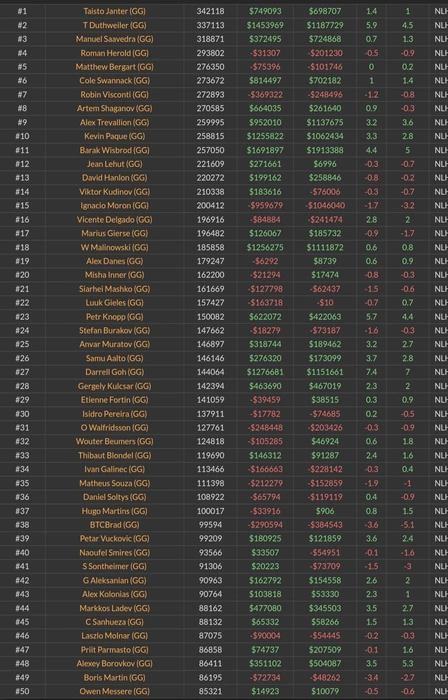Select Manuel Saavedra in the leaderboard
This screenshot has width=448, height=700.
pos(114,39)
